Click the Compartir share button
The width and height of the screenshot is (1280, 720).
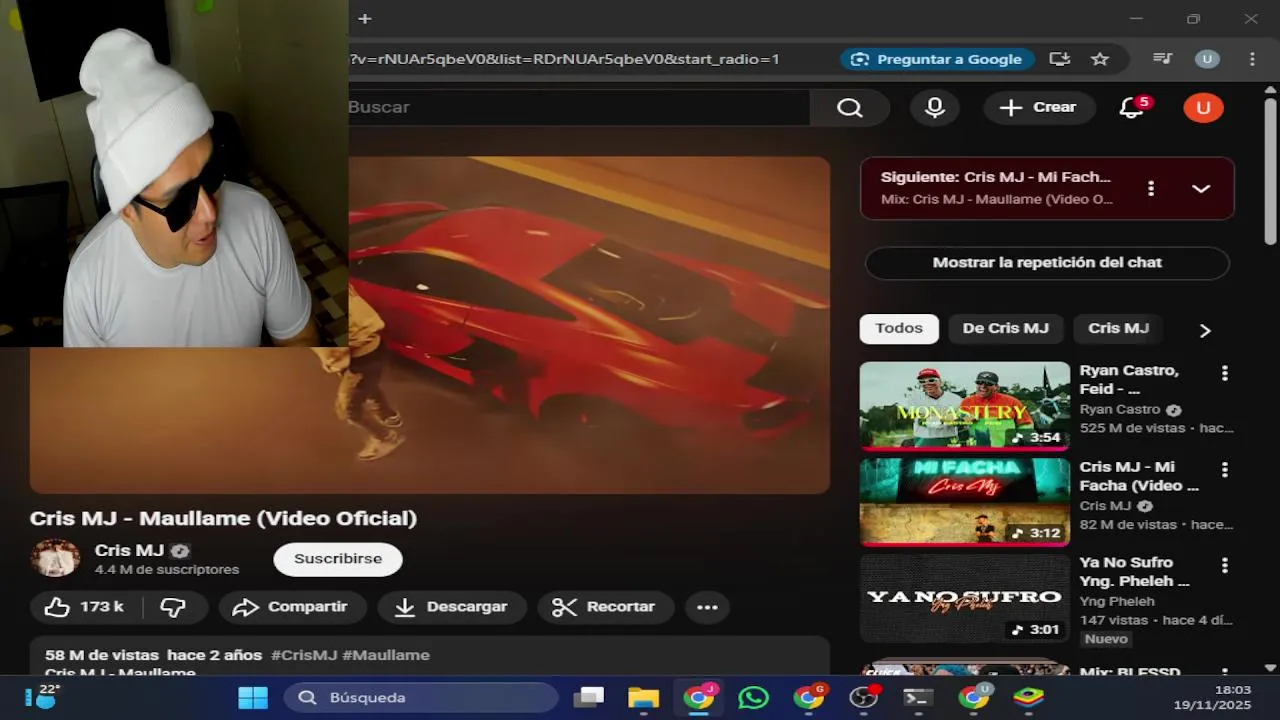point(291,607)
